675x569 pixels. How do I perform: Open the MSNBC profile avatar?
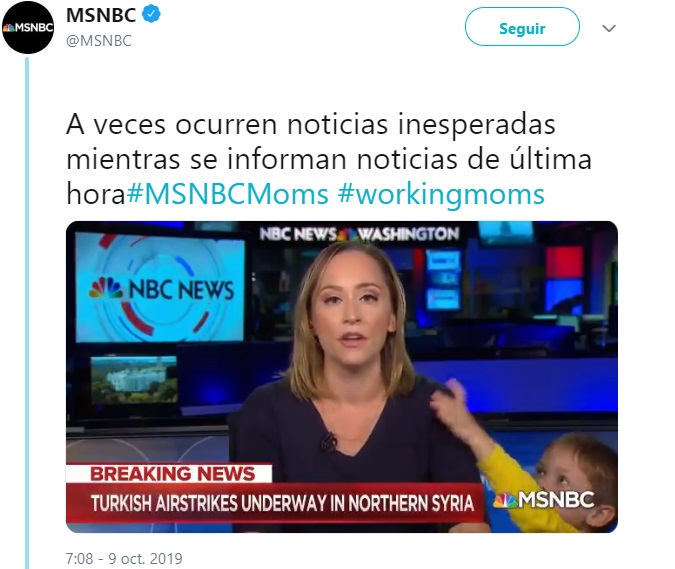(28, 28)
